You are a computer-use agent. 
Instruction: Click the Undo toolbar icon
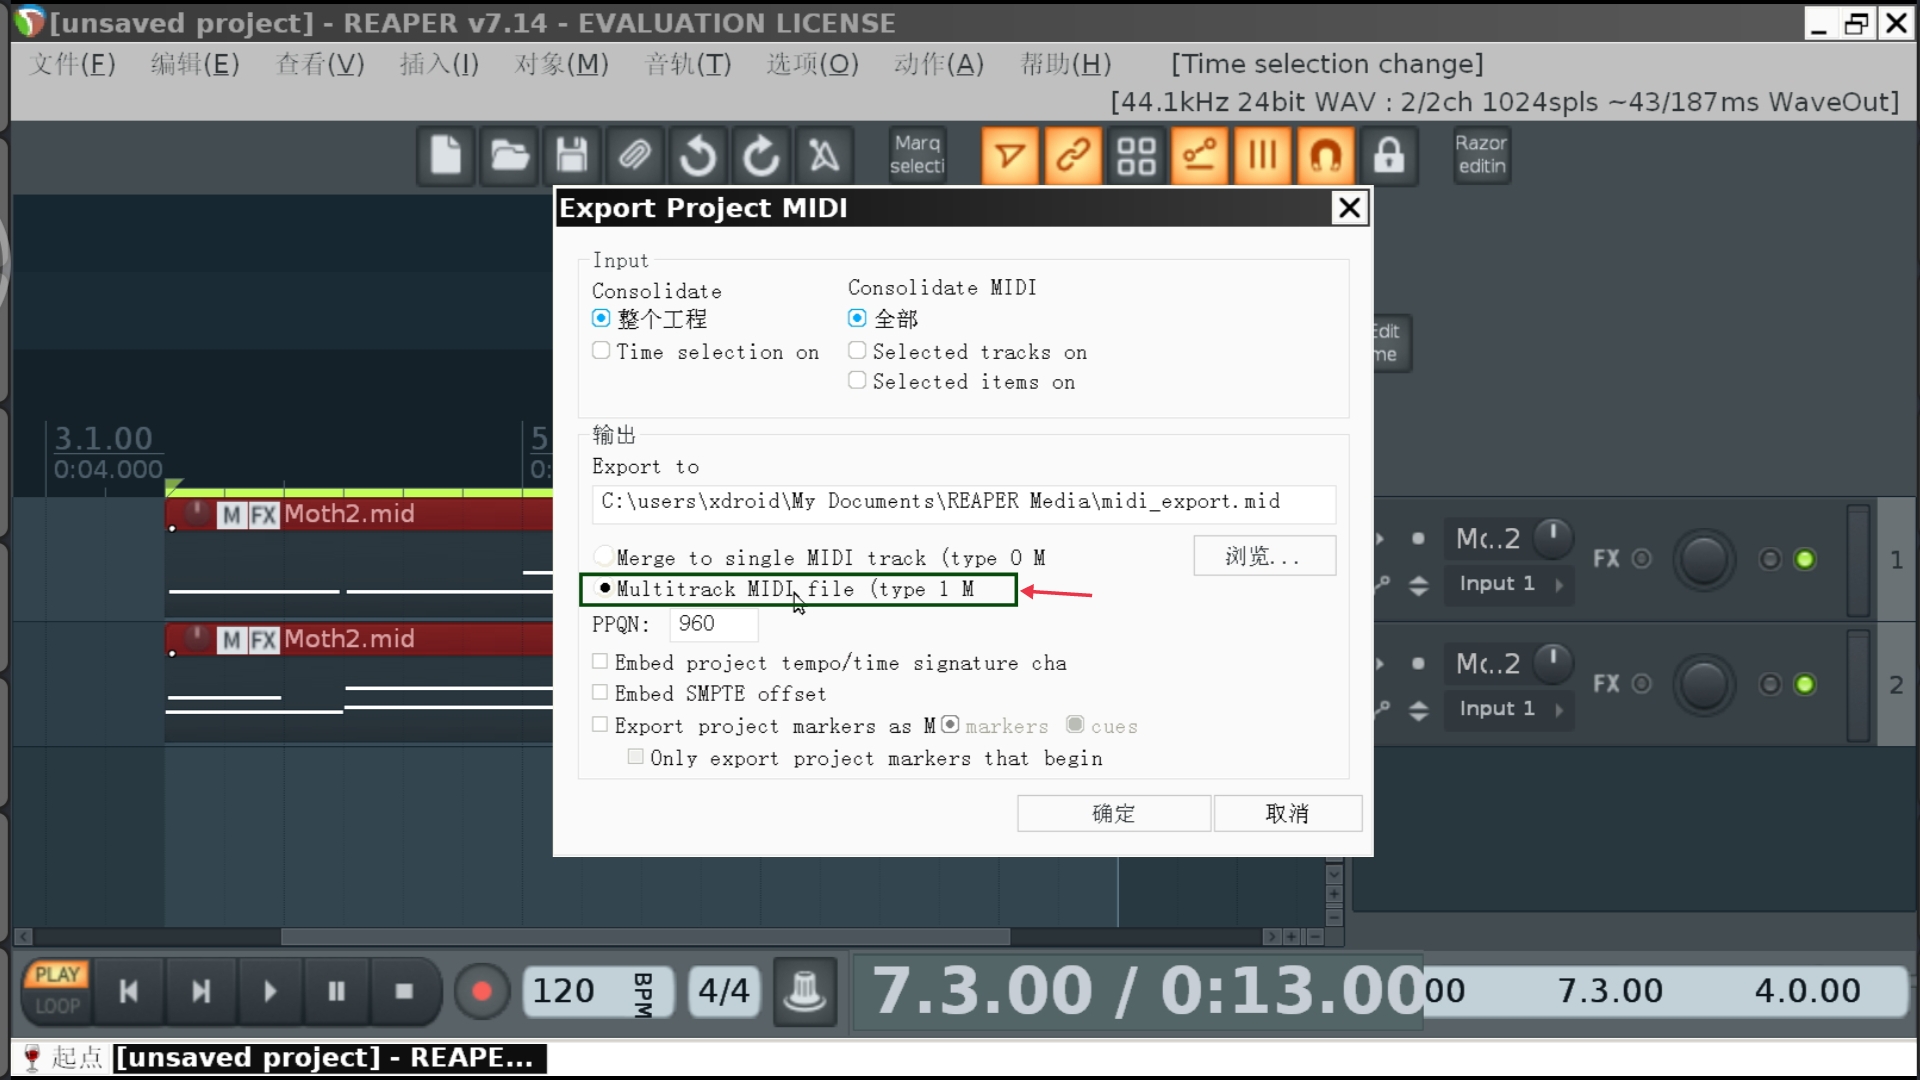point(698,156)
